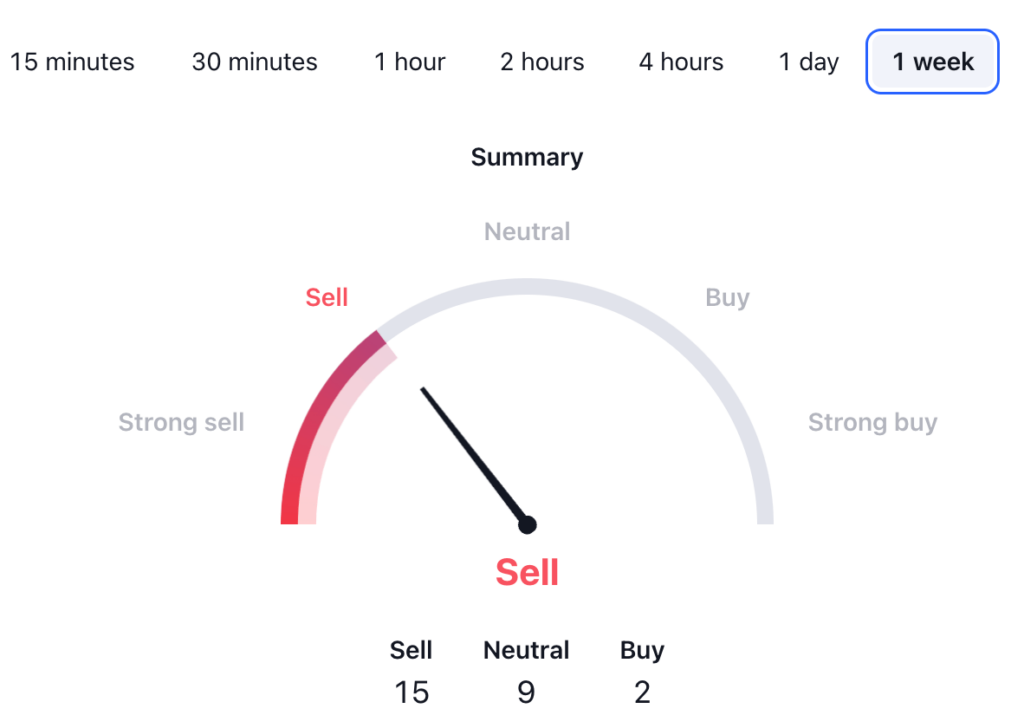Select the 4 hours interval
The height and width of the screenshot is (728, 1024).
[x=680, y=62]
